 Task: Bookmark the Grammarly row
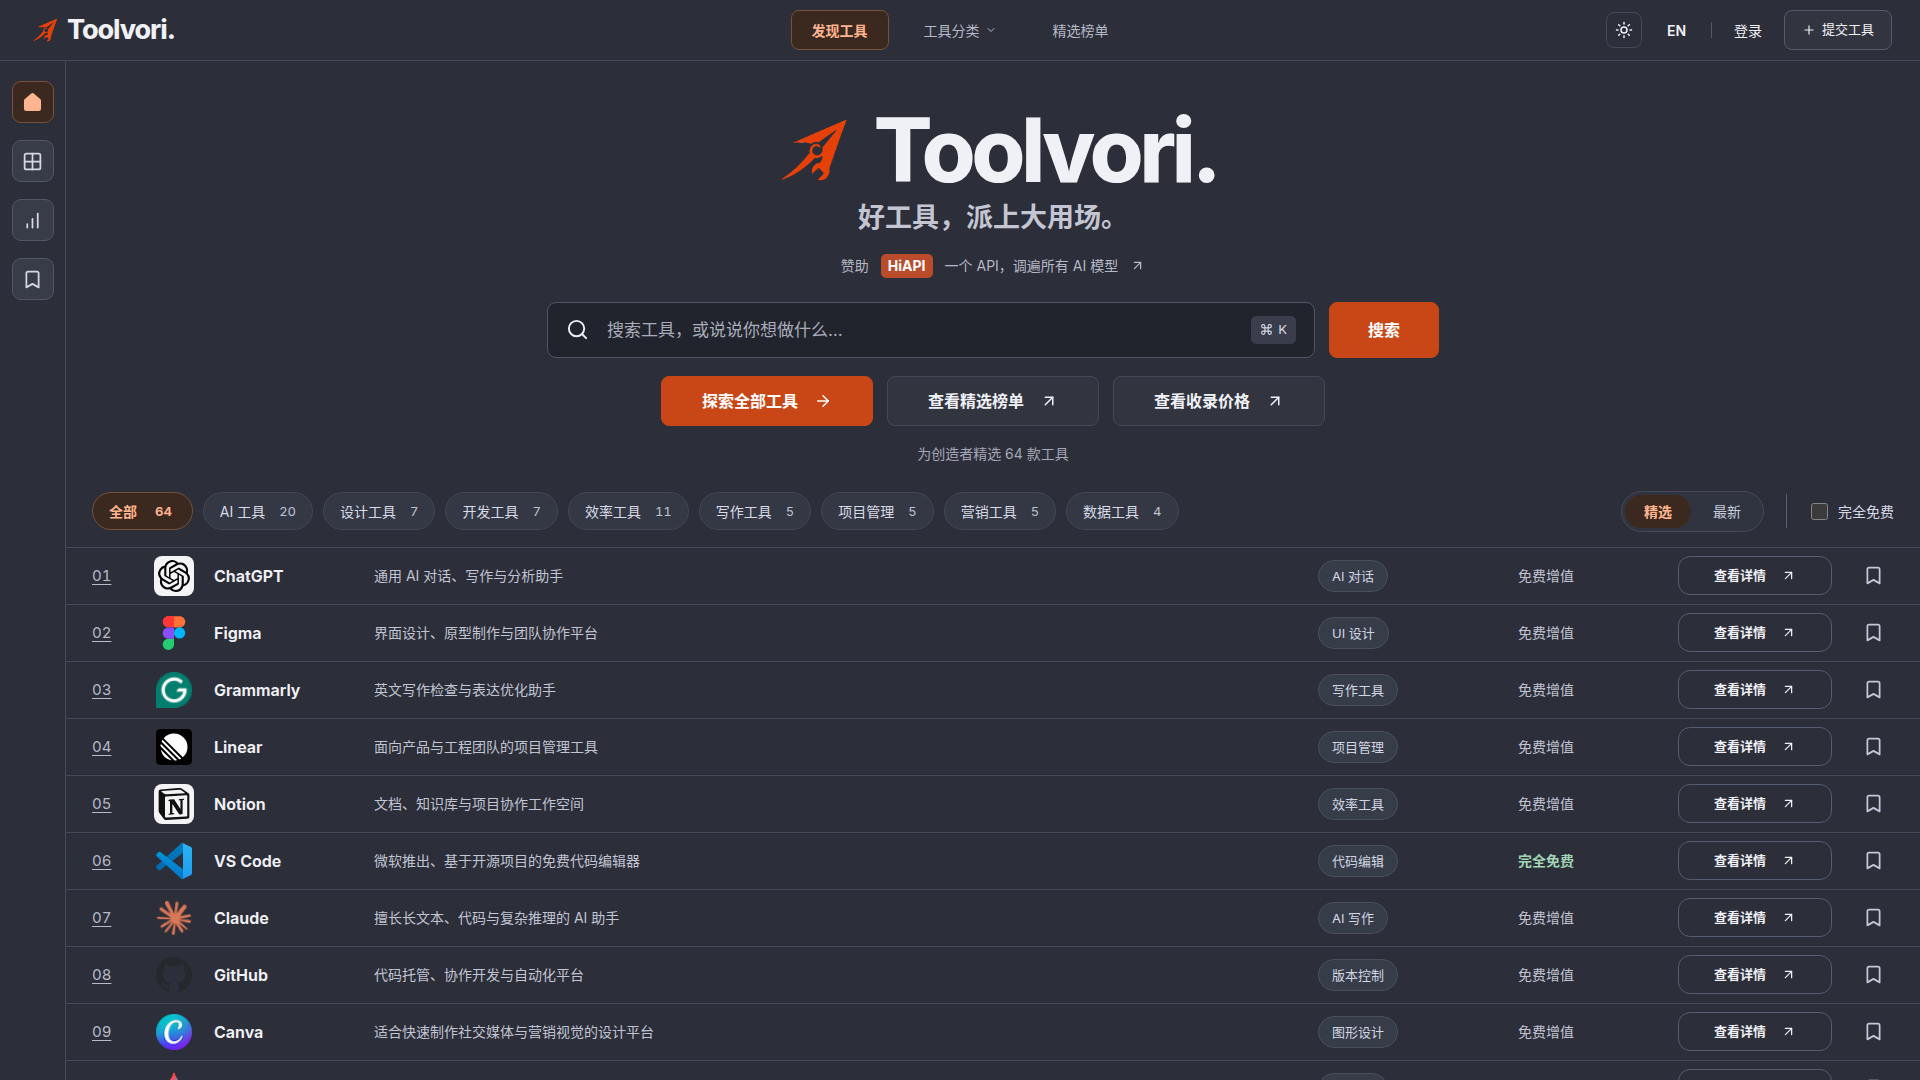tap(1874, 690)
